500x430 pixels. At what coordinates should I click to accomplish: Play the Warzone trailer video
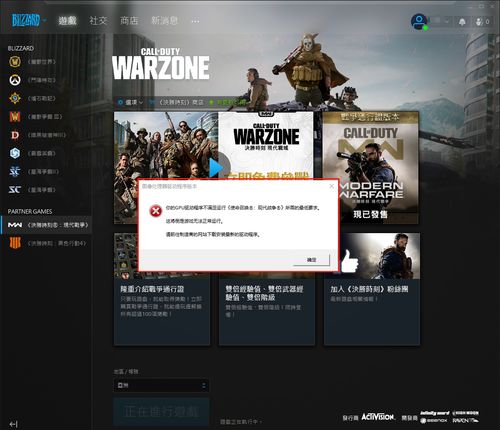[x=217, y=168]
